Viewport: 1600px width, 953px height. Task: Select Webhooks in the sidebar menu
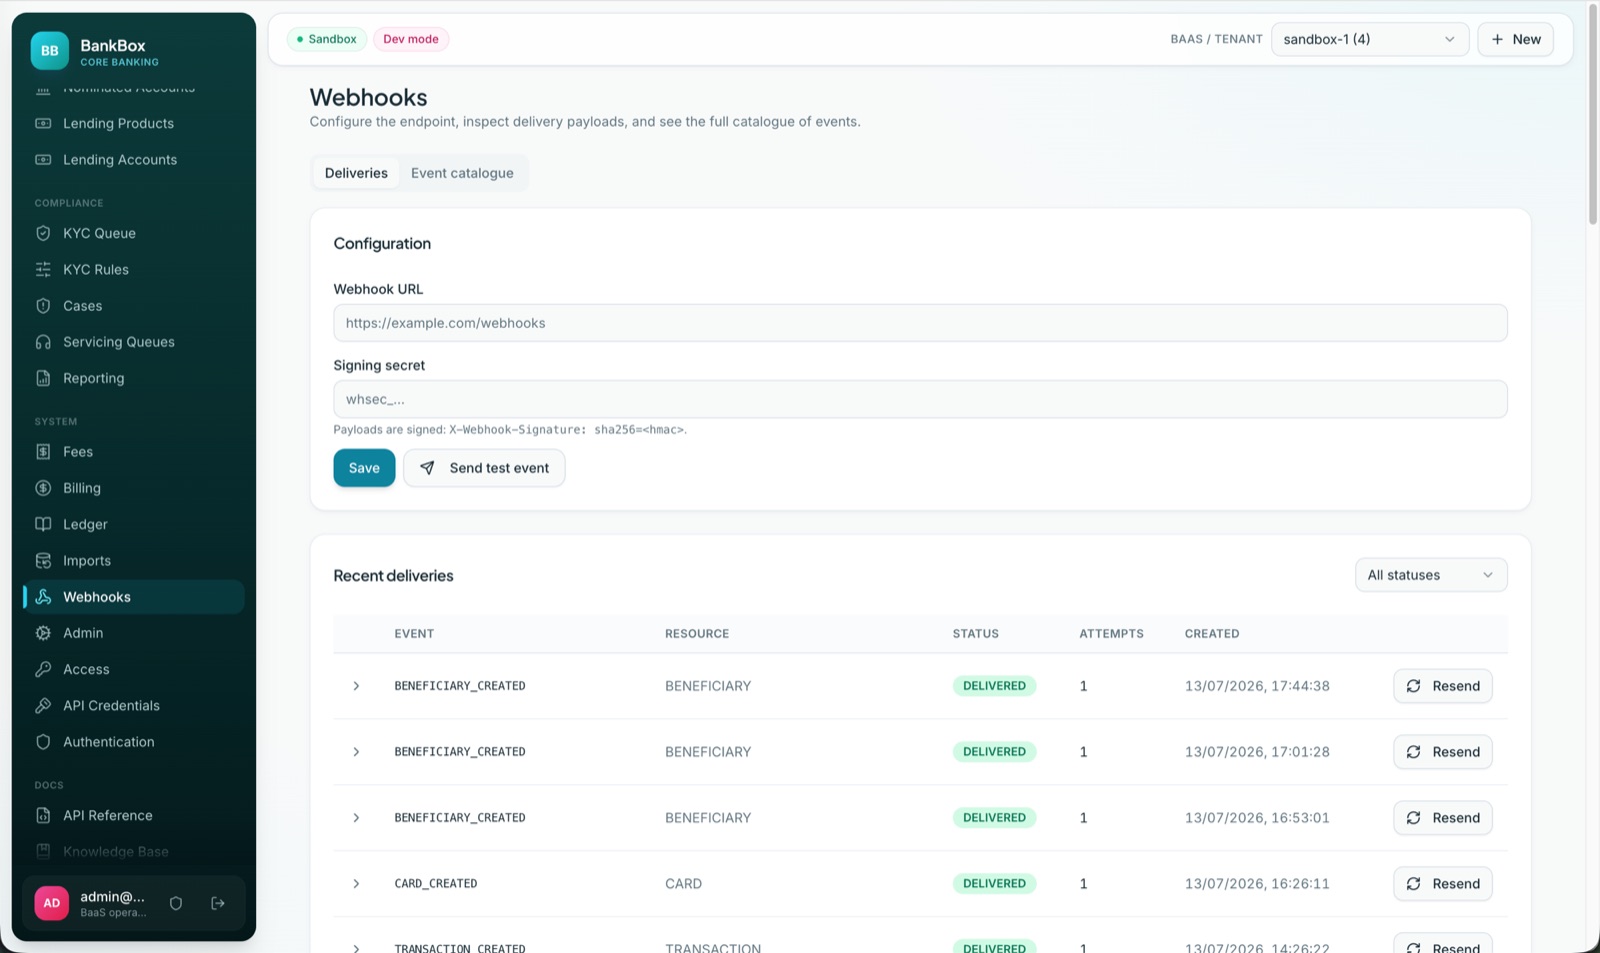coord(134,597)
